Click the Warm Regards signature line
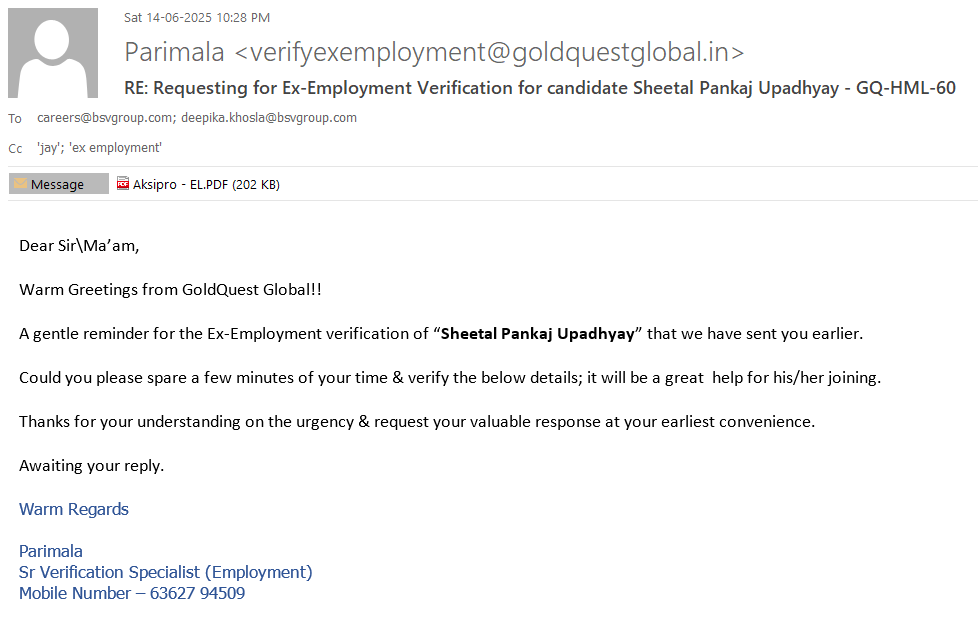This screenshot has width=978, height=618. (74, 509)
